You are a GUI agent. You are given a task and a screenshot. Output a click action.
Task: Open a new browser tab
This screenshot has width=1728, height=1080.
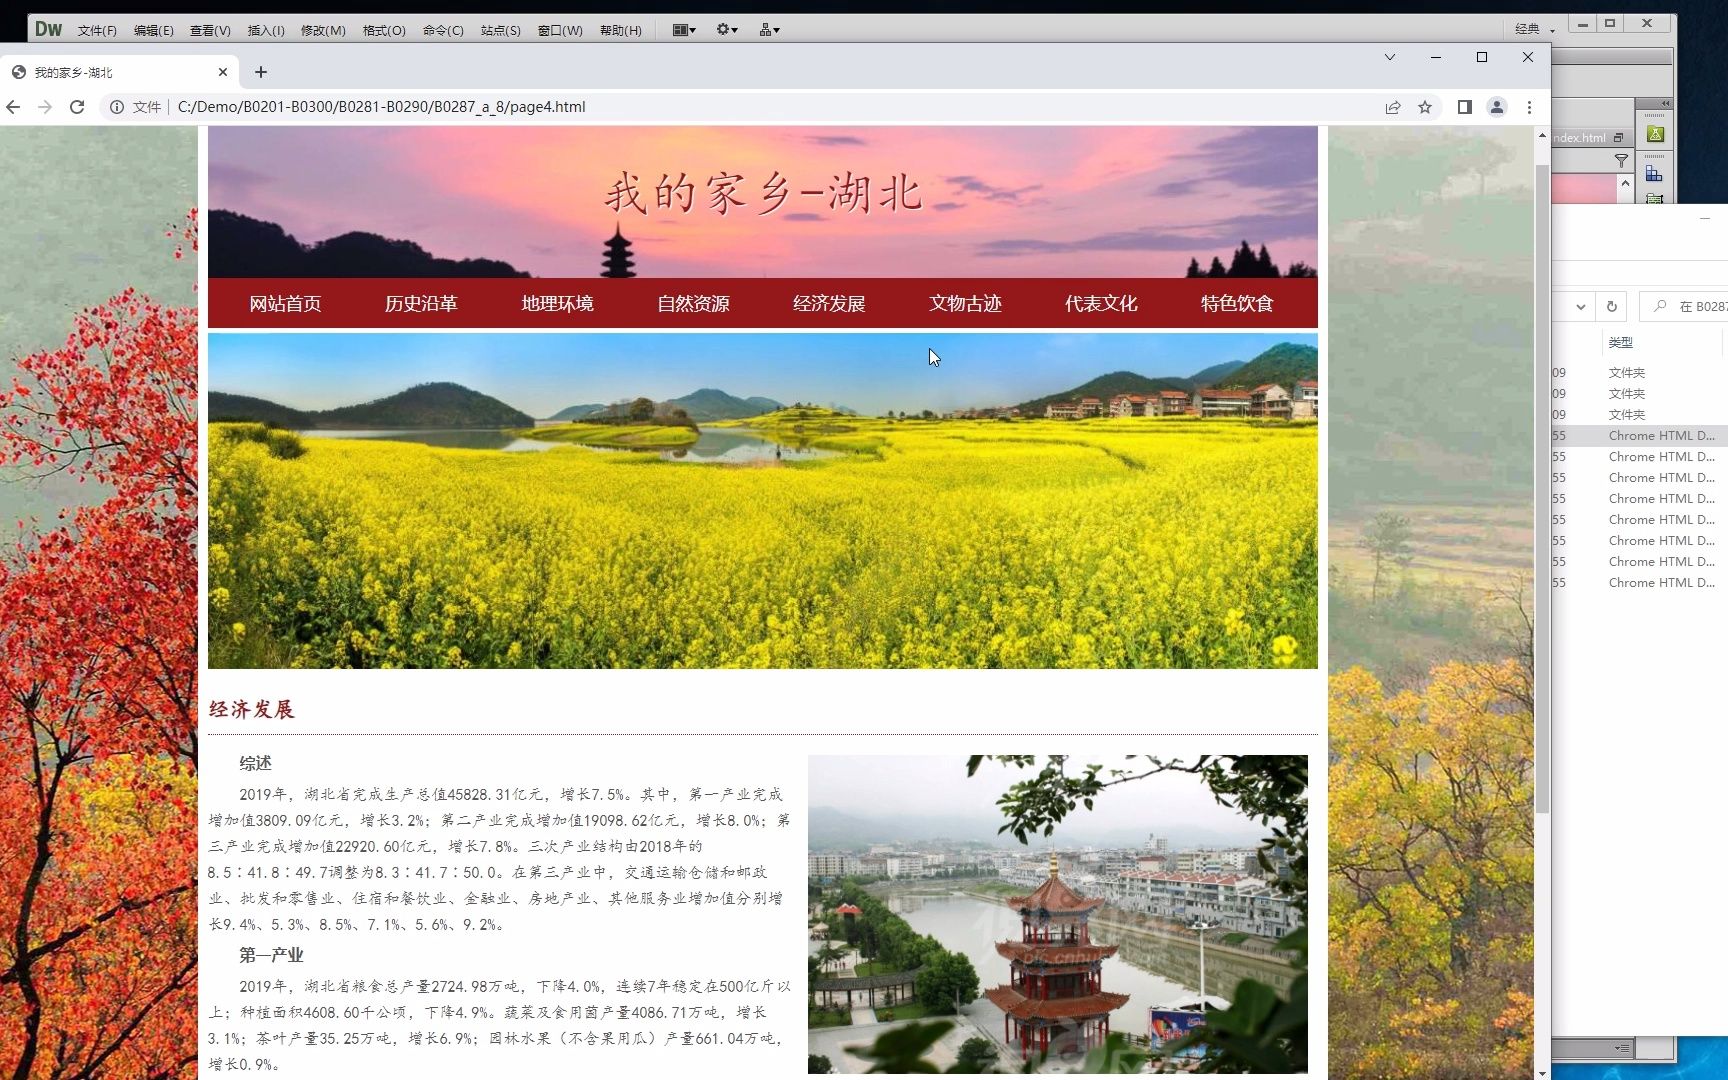(x=261, y=72)
